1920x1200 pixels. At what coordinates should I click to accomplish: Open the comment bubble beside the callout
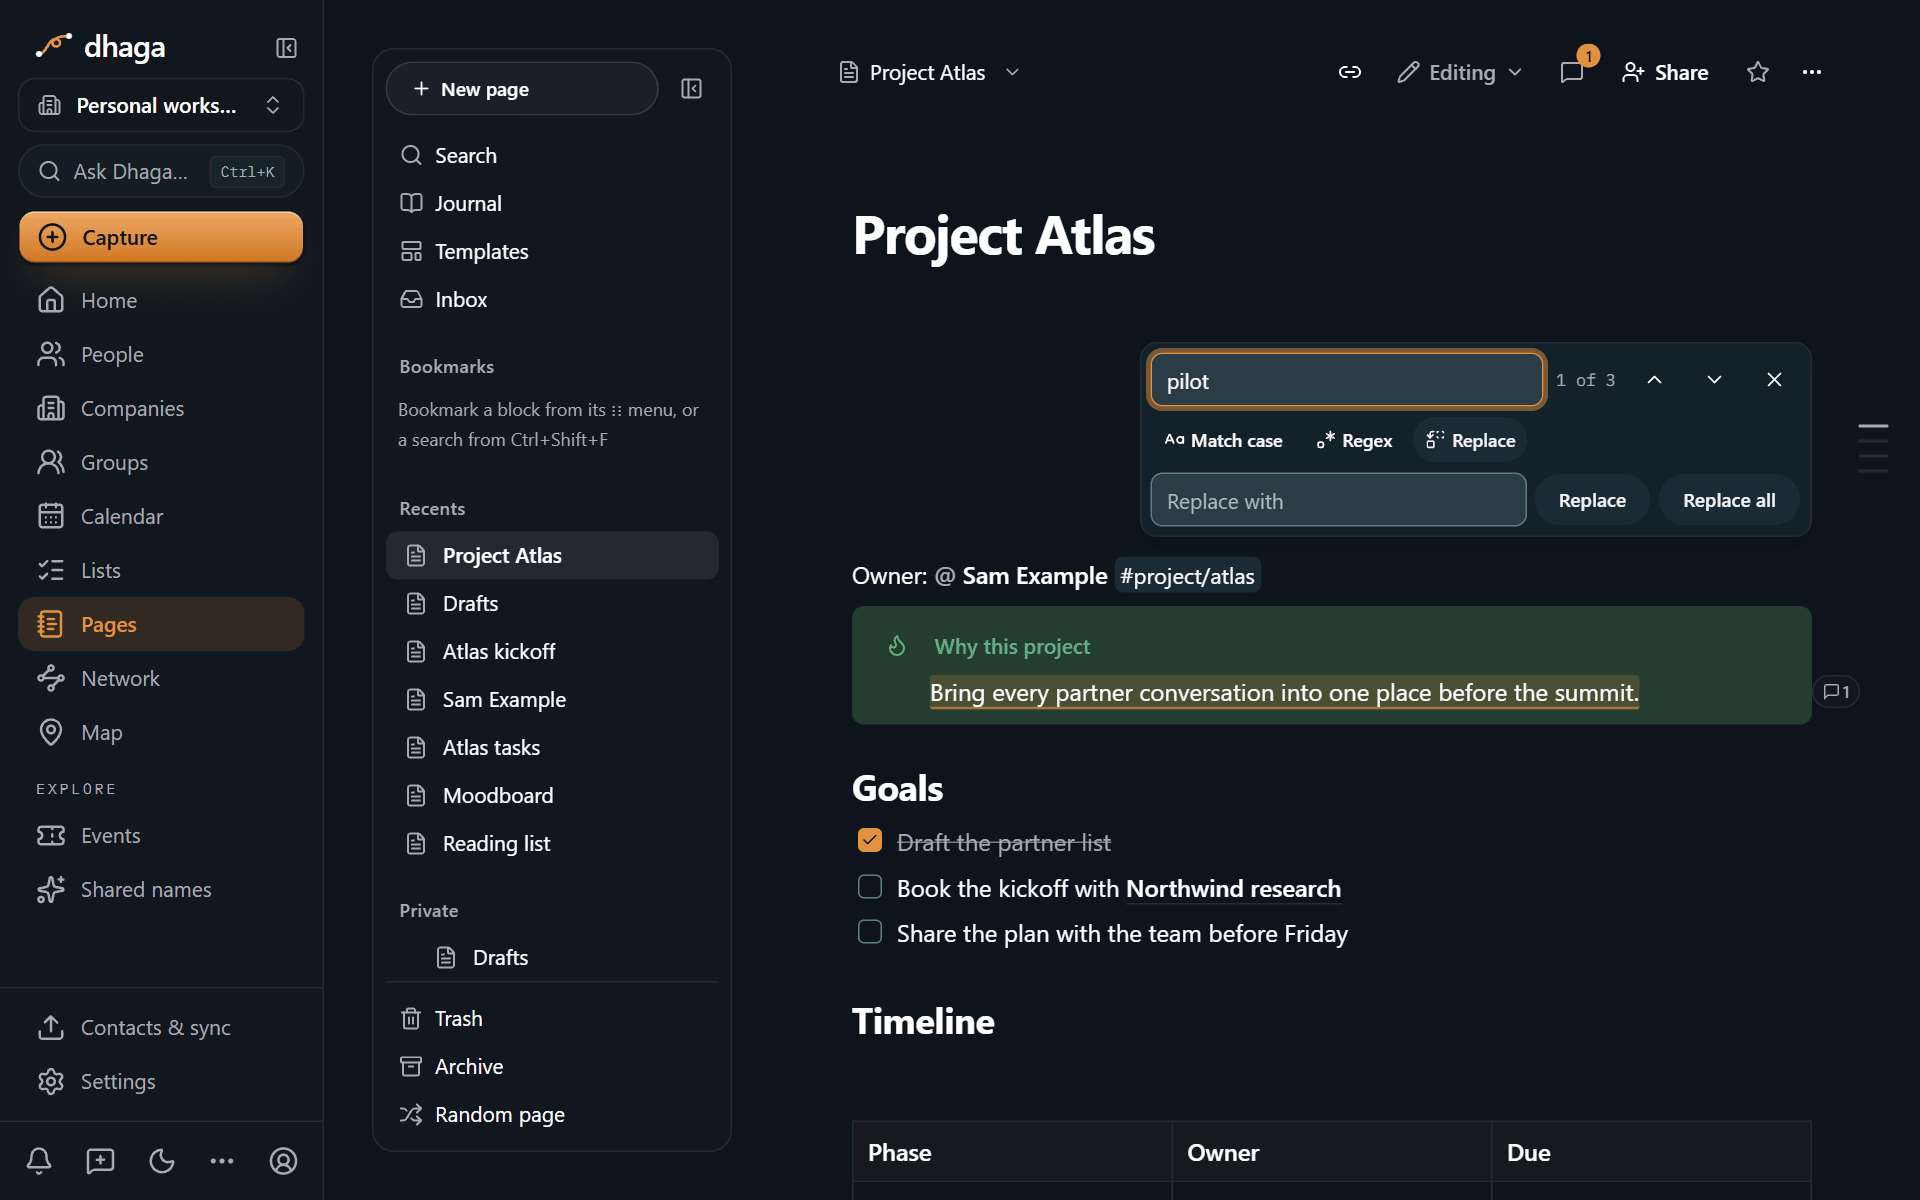point(1836,692)
